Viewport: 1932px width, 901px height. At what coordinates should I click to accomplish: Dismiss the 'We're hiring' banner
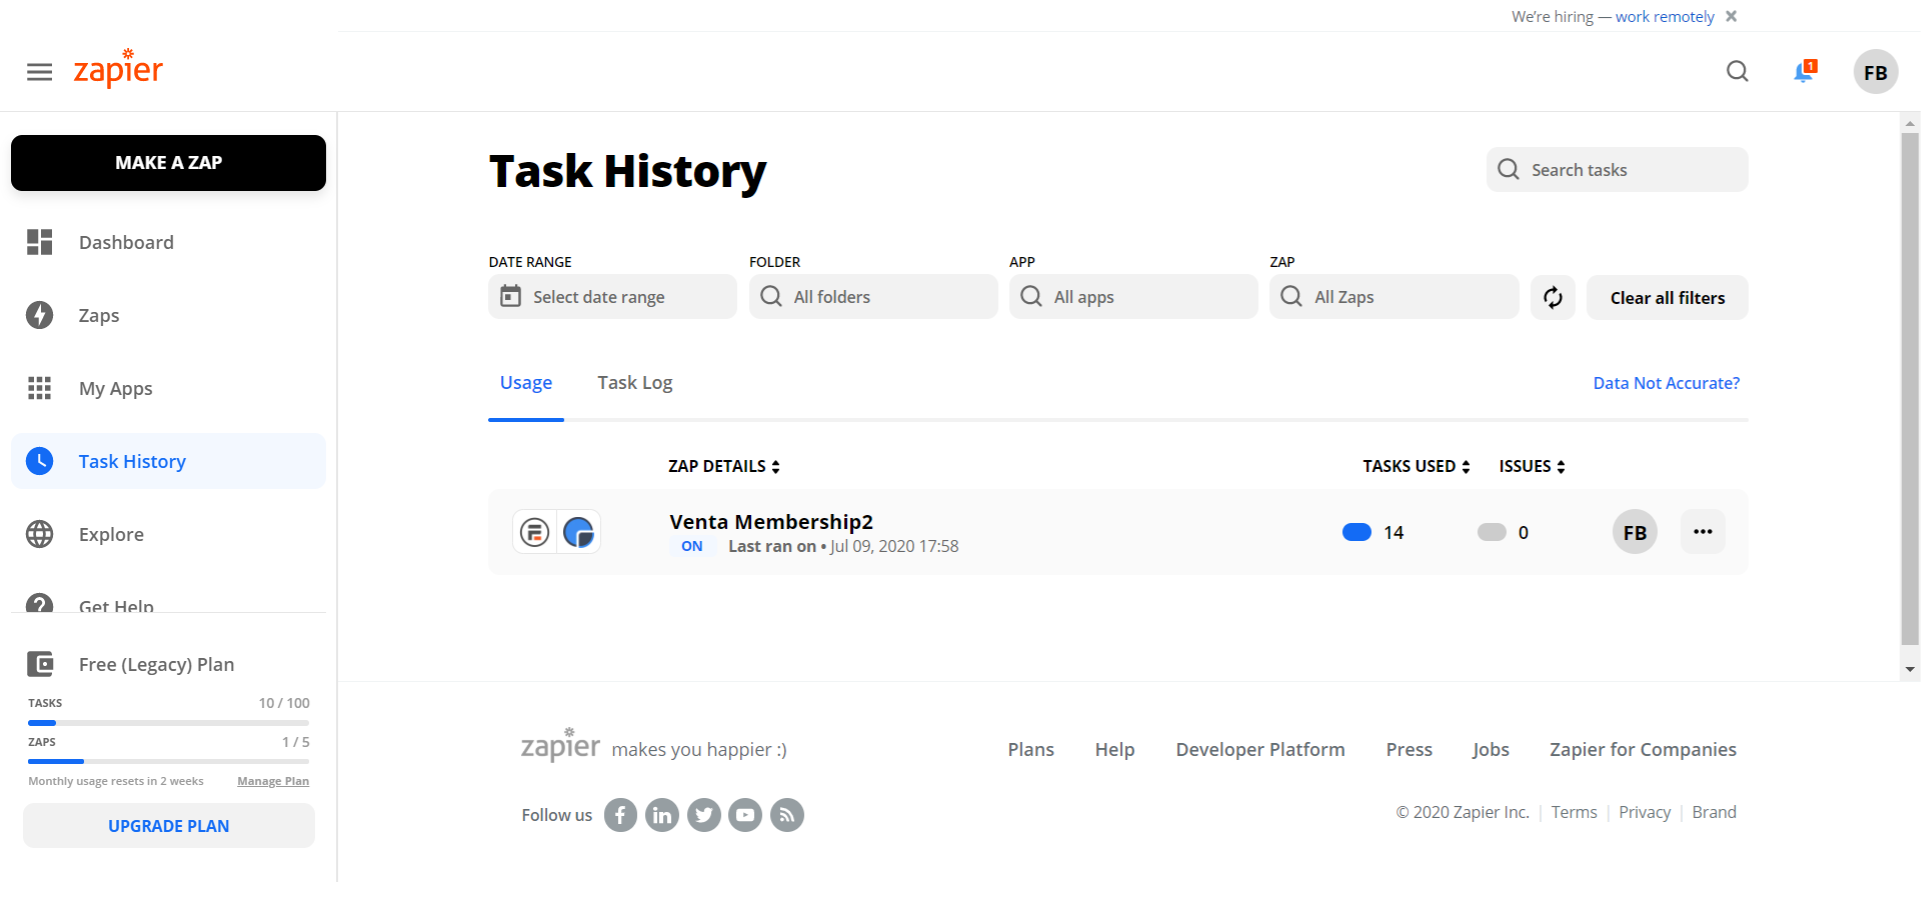[1731, 16]
